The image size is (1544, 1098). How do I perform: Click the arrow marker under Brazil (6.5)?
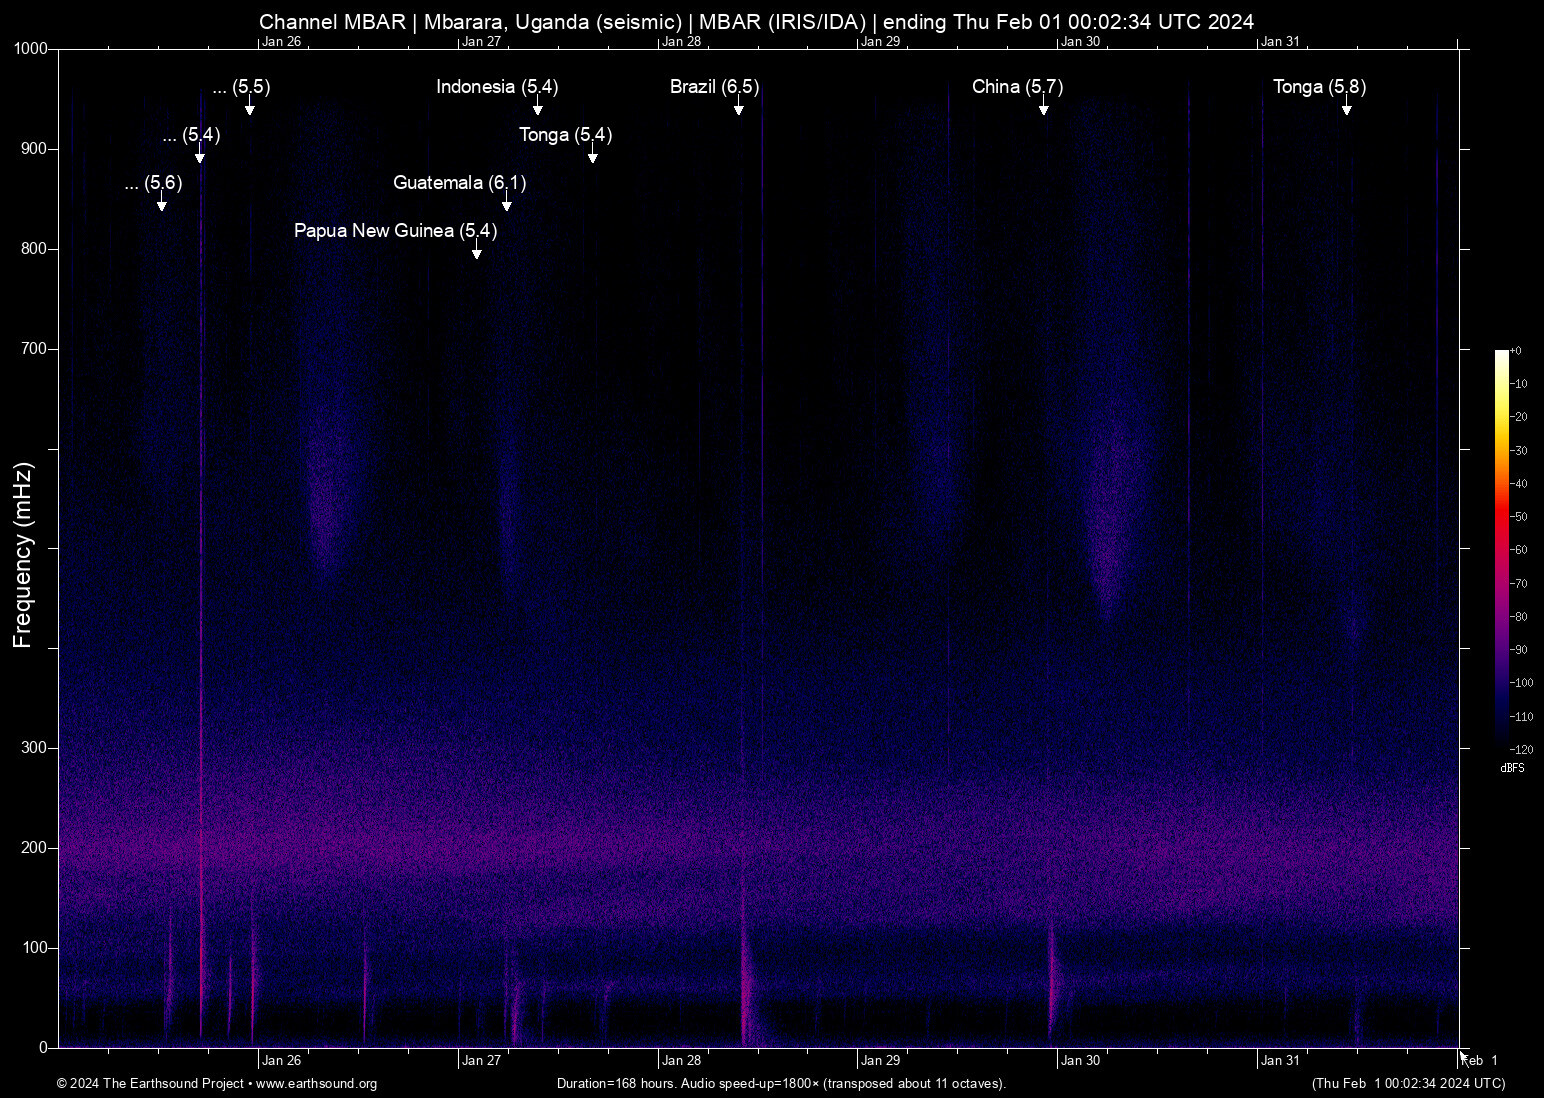pyautogui.click(x=738, y=108)
